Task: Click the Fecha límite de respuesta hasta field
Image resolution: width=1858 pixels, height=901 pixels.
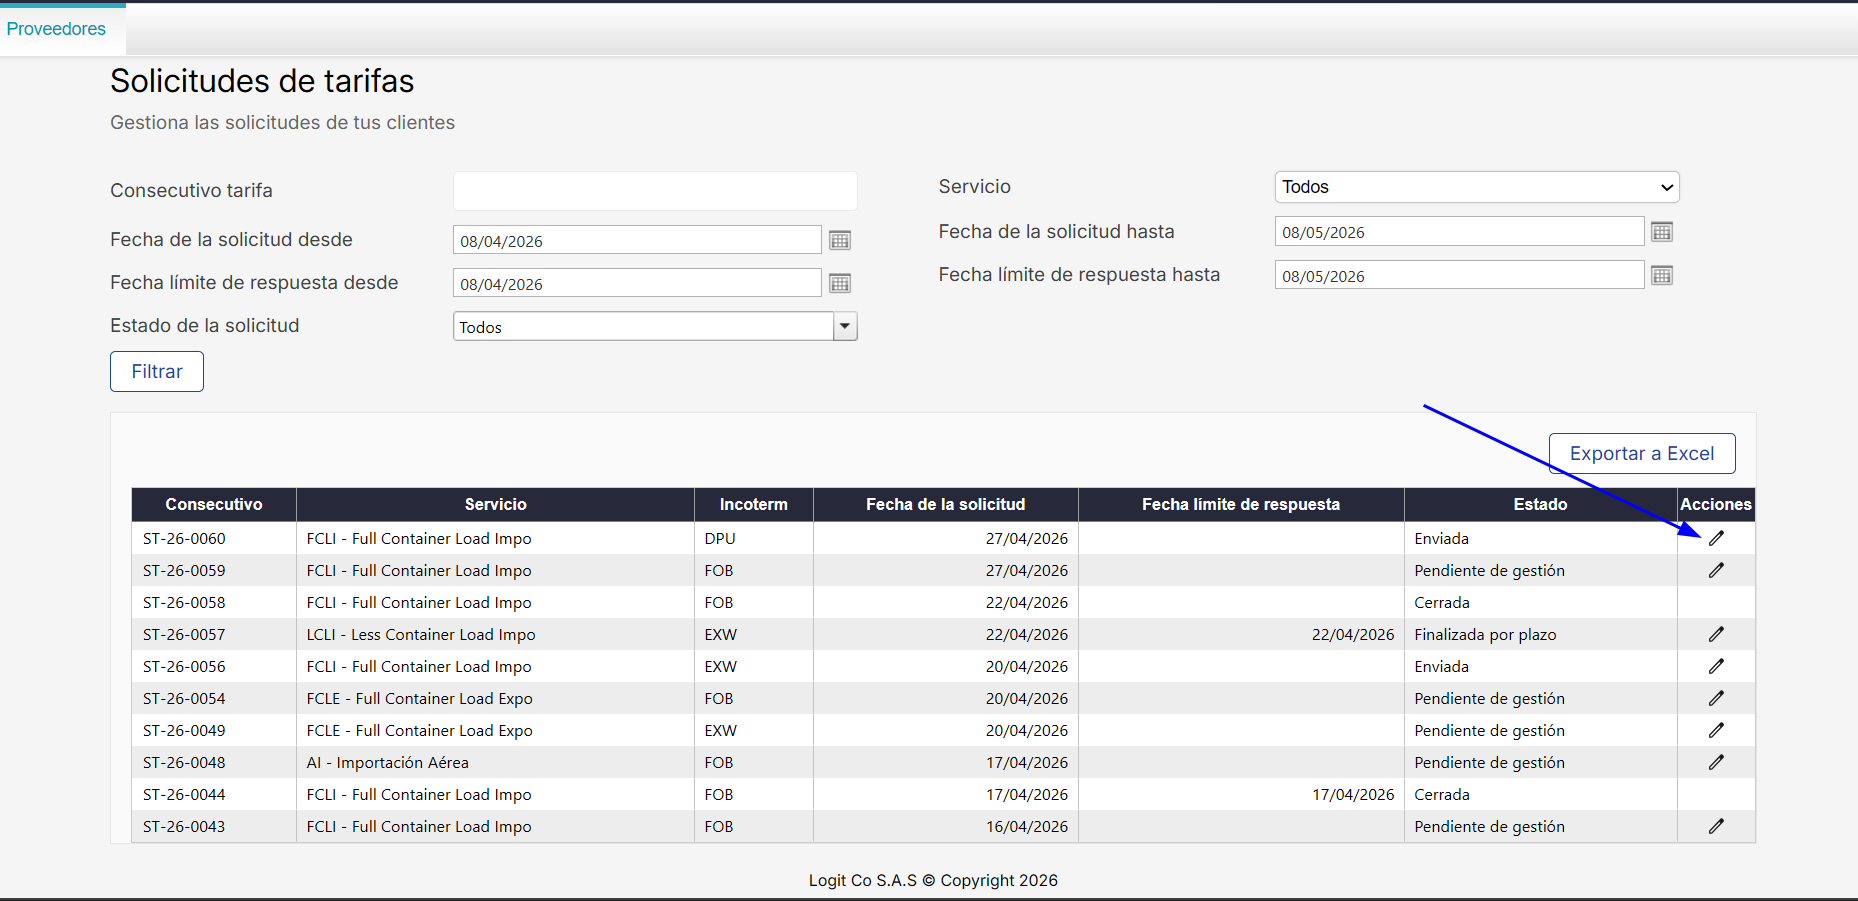Action: click(1459, 275)
